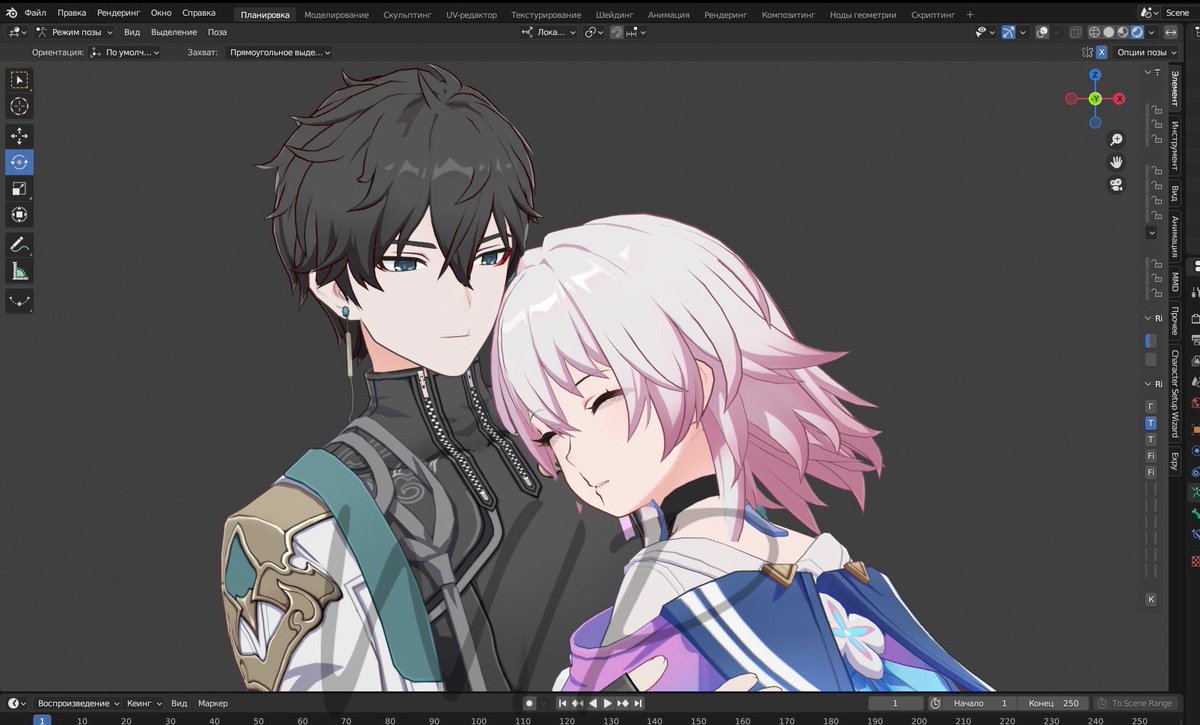The height and width of the screenshot is (725, 1200).
Task: Toggle the K button in sidebar
Action: [x=1151, y=599]
